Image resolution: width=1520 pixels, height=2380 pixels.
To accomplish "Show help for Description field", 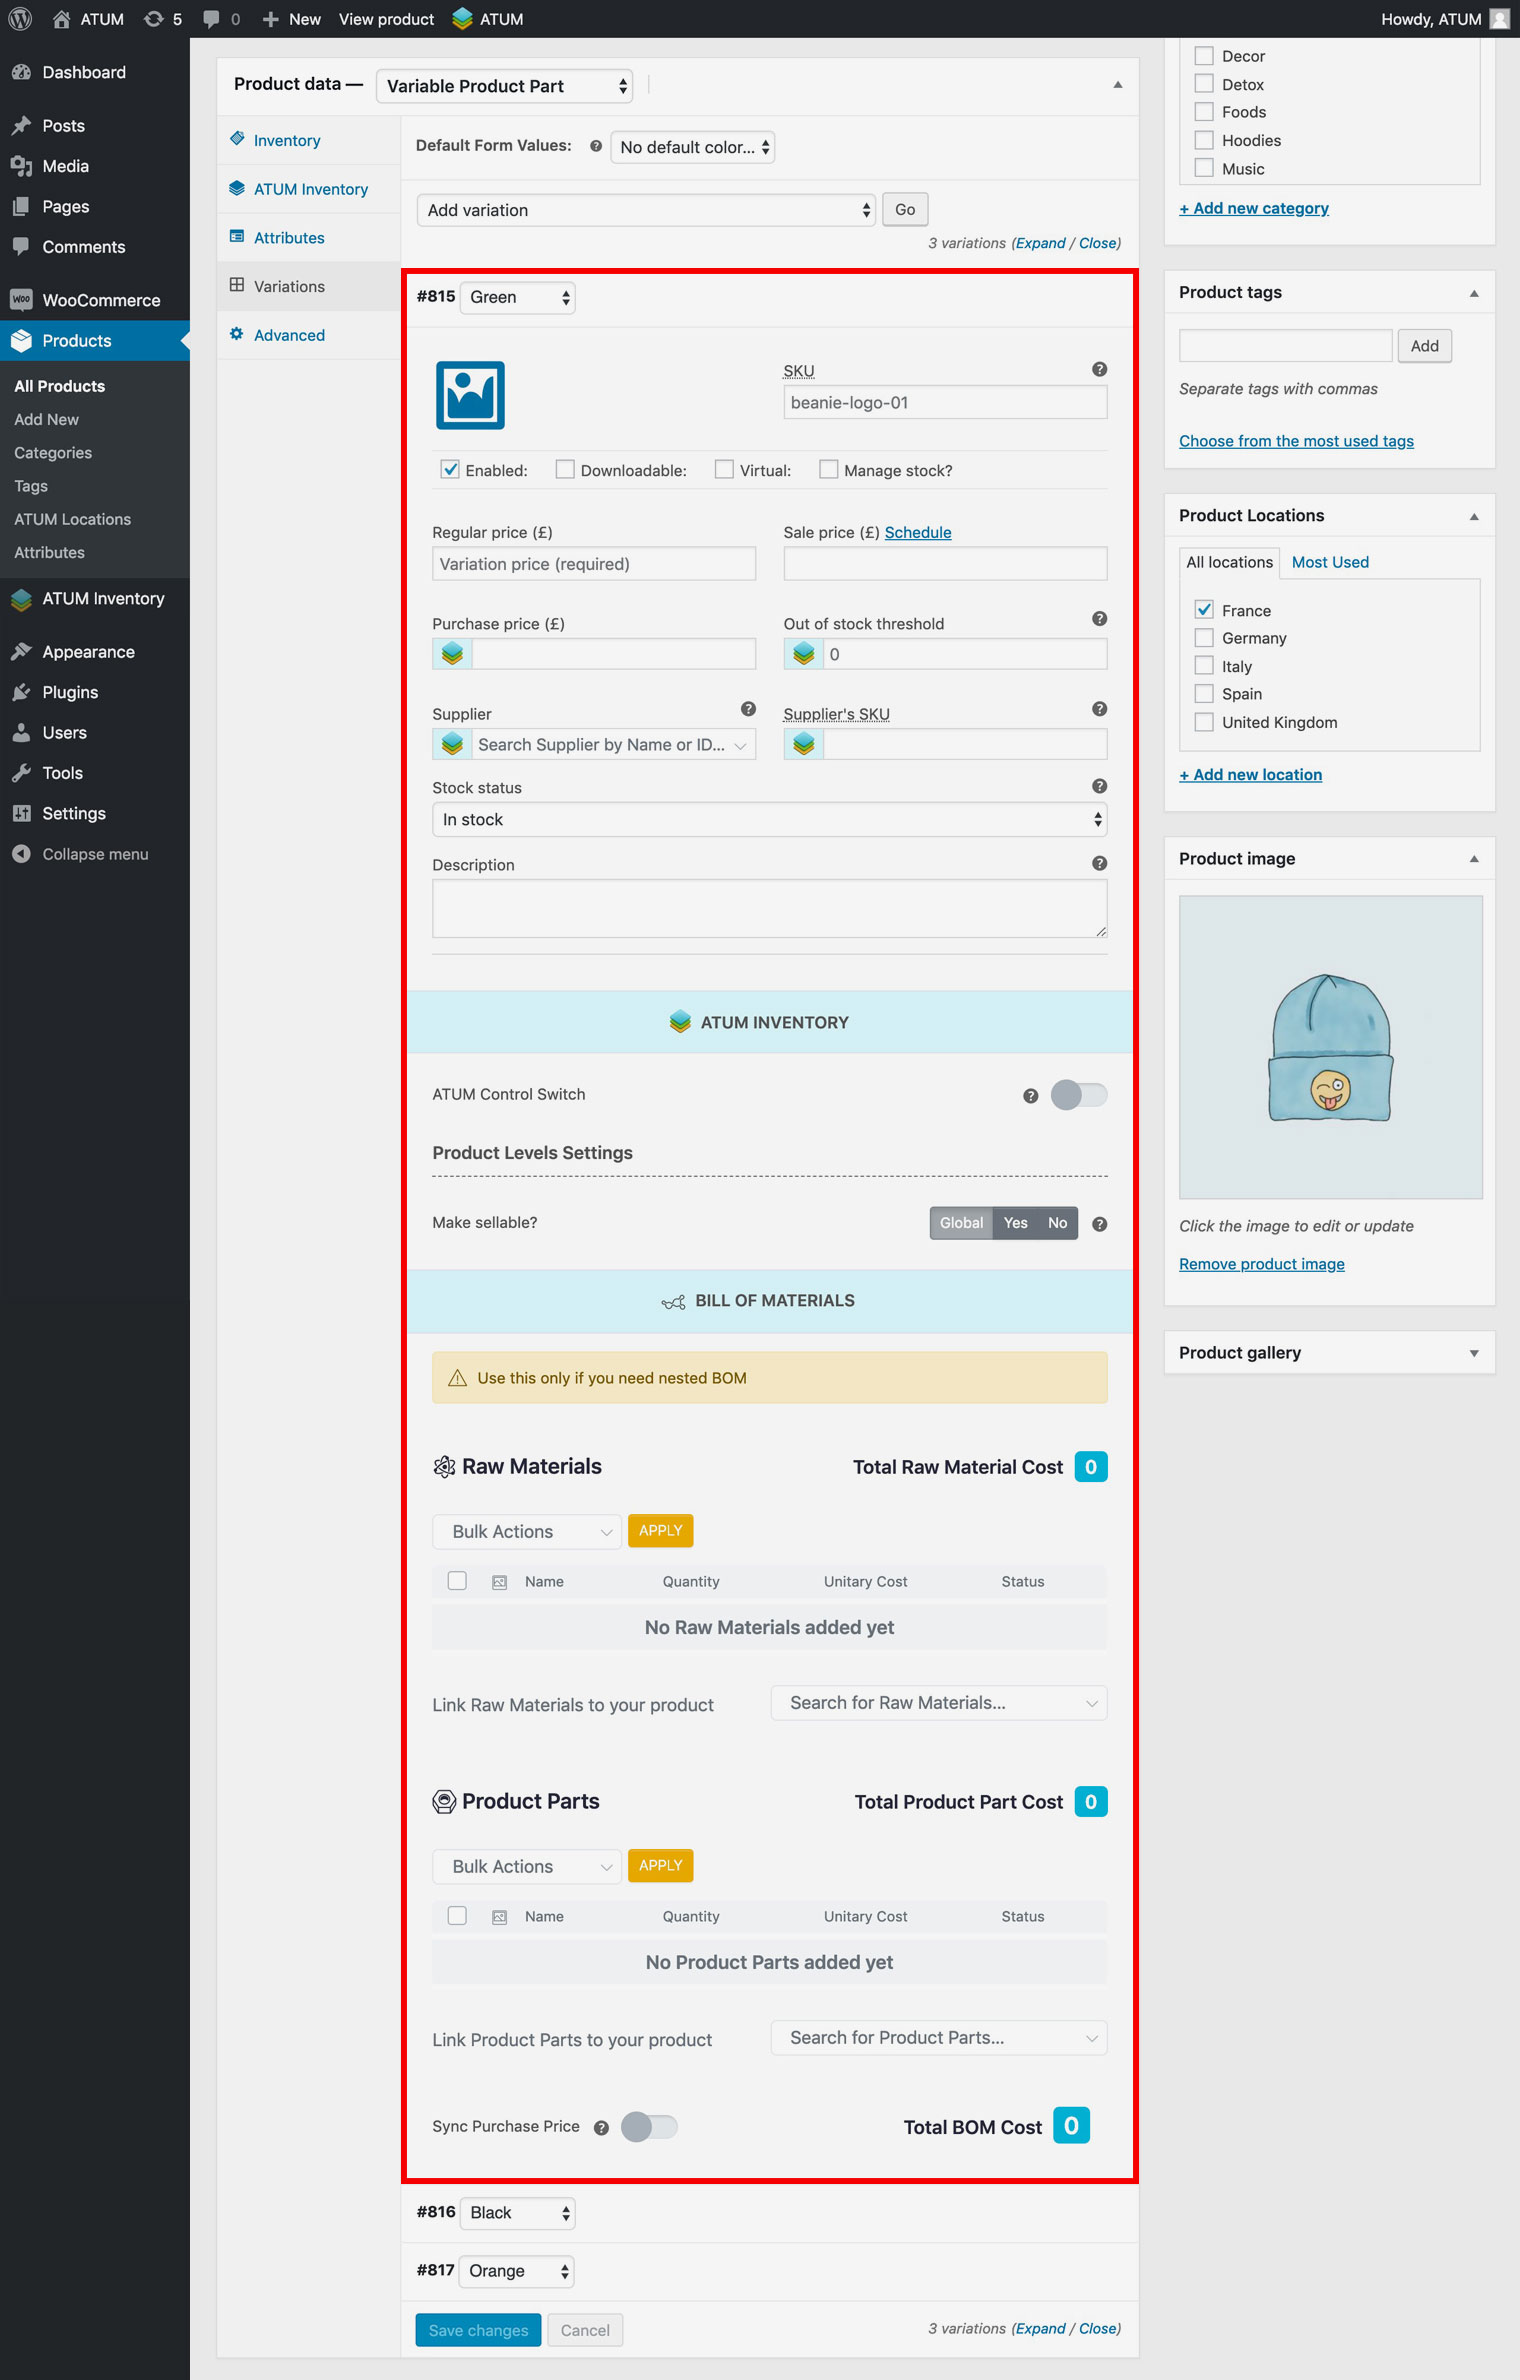I will [x=1099, y=863].
